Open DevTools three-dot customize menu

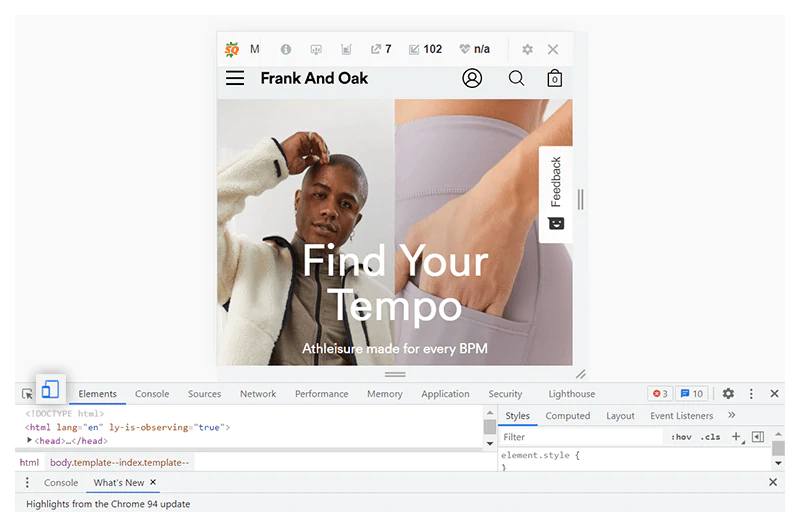tap(751, 394)
